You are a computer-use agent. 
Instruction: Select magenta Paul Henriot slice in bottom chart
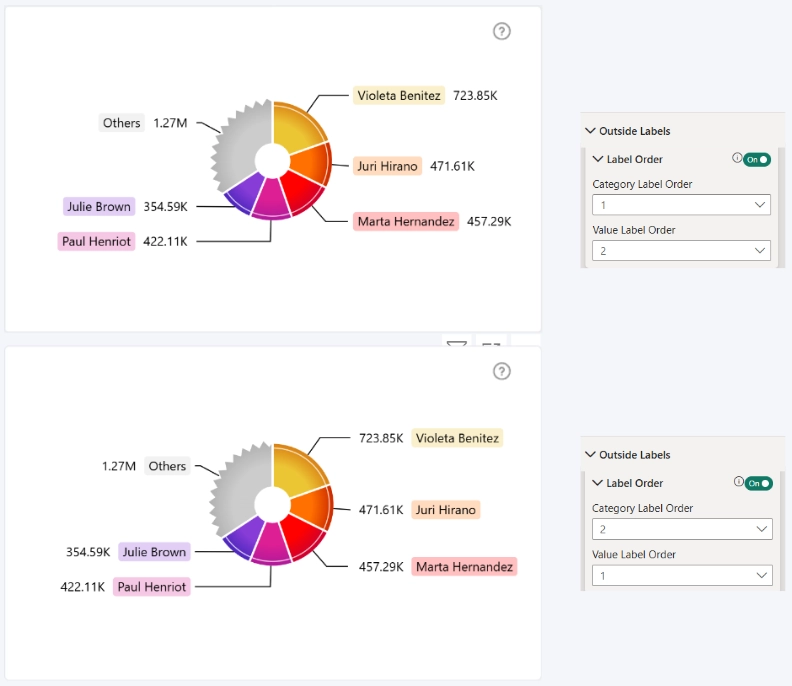[x=271, y=543]
